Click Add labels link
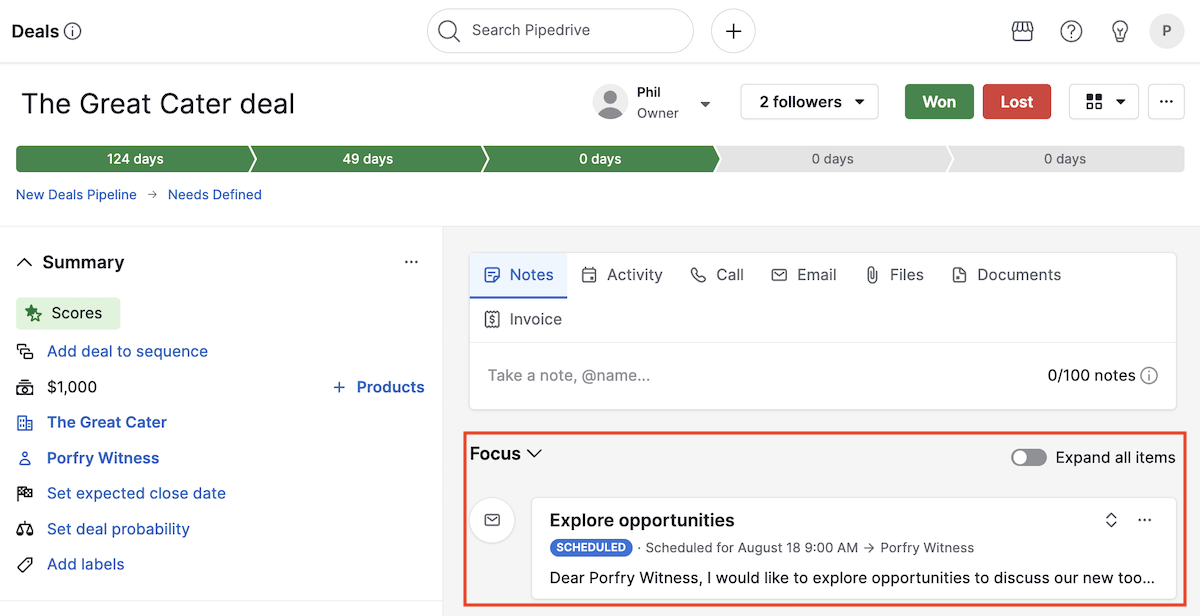Viewport: 1200px width, 616px height. click(x=86, y=565)
